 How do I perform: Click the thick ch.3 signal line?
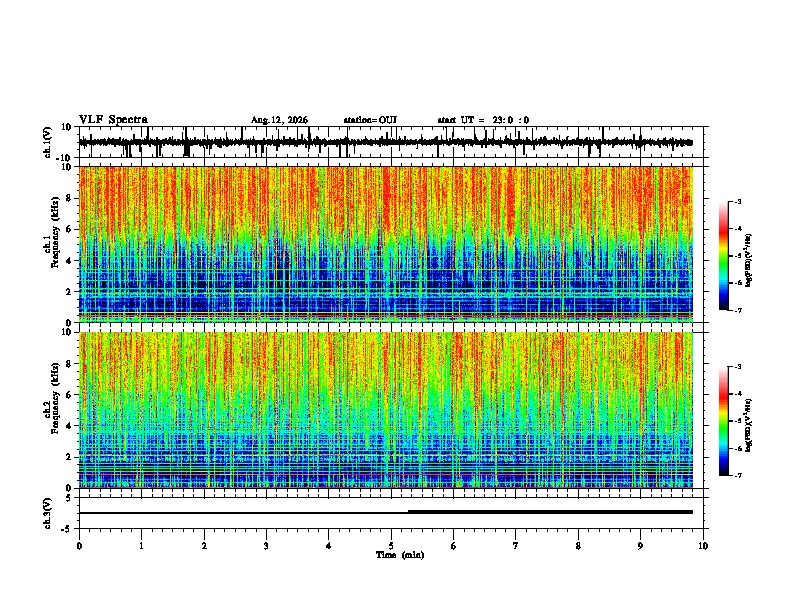tap(550, 512)
